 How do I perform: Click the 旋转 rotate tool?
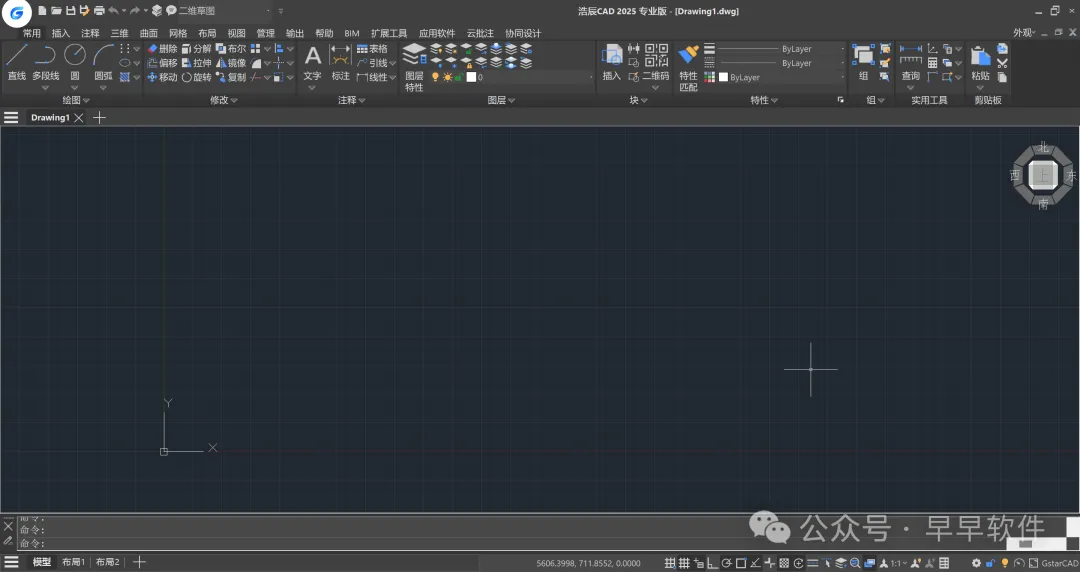tap(196, 77)
